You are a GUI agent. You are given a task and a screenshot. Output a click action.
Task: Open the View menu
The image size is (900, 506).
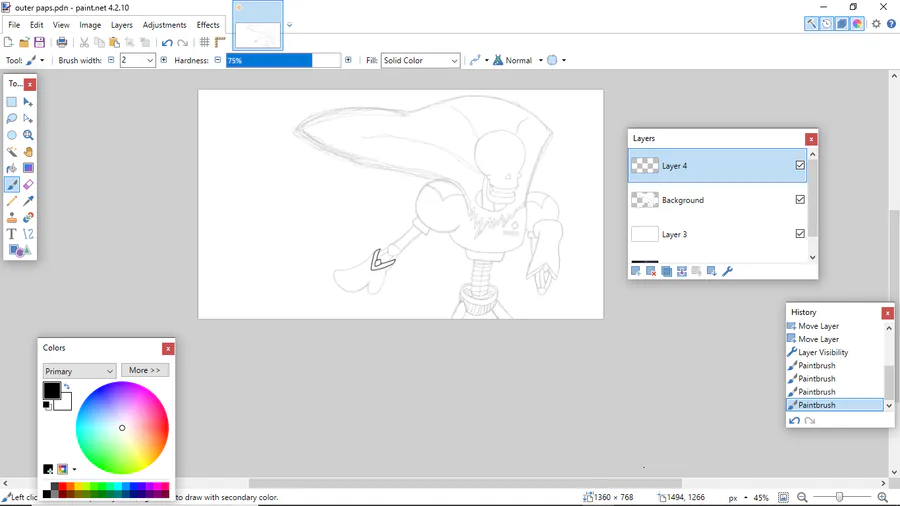(x=61, y=25)
